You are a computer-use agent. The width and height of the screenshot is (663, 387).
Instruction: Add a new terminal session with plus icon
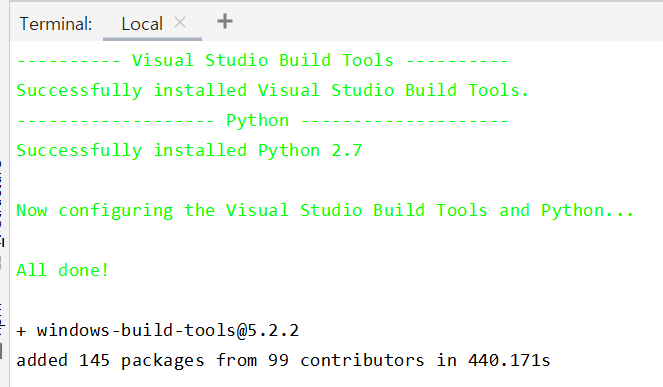(225, 21)
